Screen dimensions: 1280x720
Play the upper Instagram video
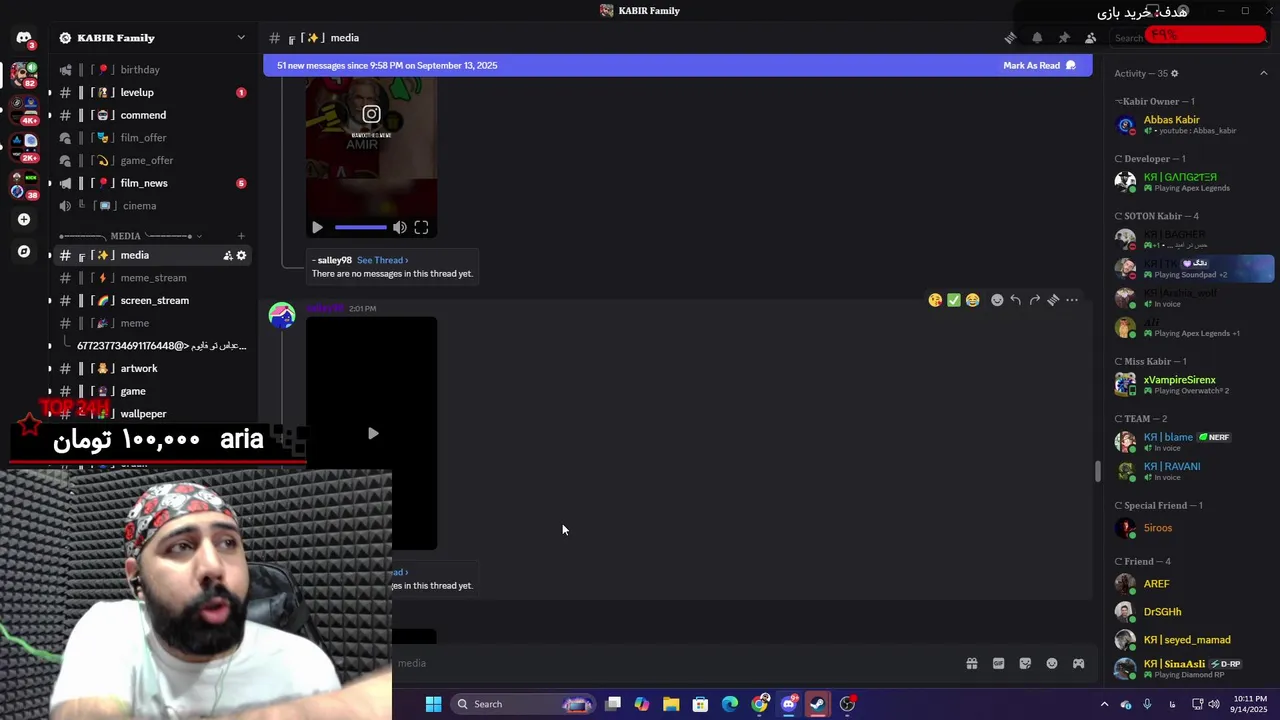[317, 228]
